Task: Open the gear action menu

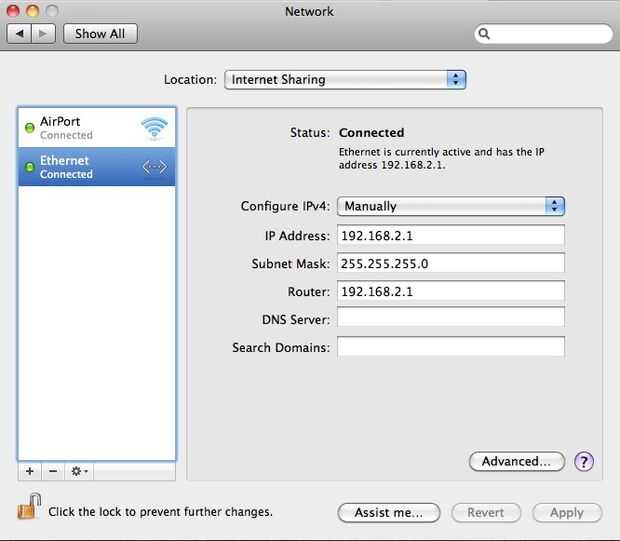Action: click(x=79, y=471)
